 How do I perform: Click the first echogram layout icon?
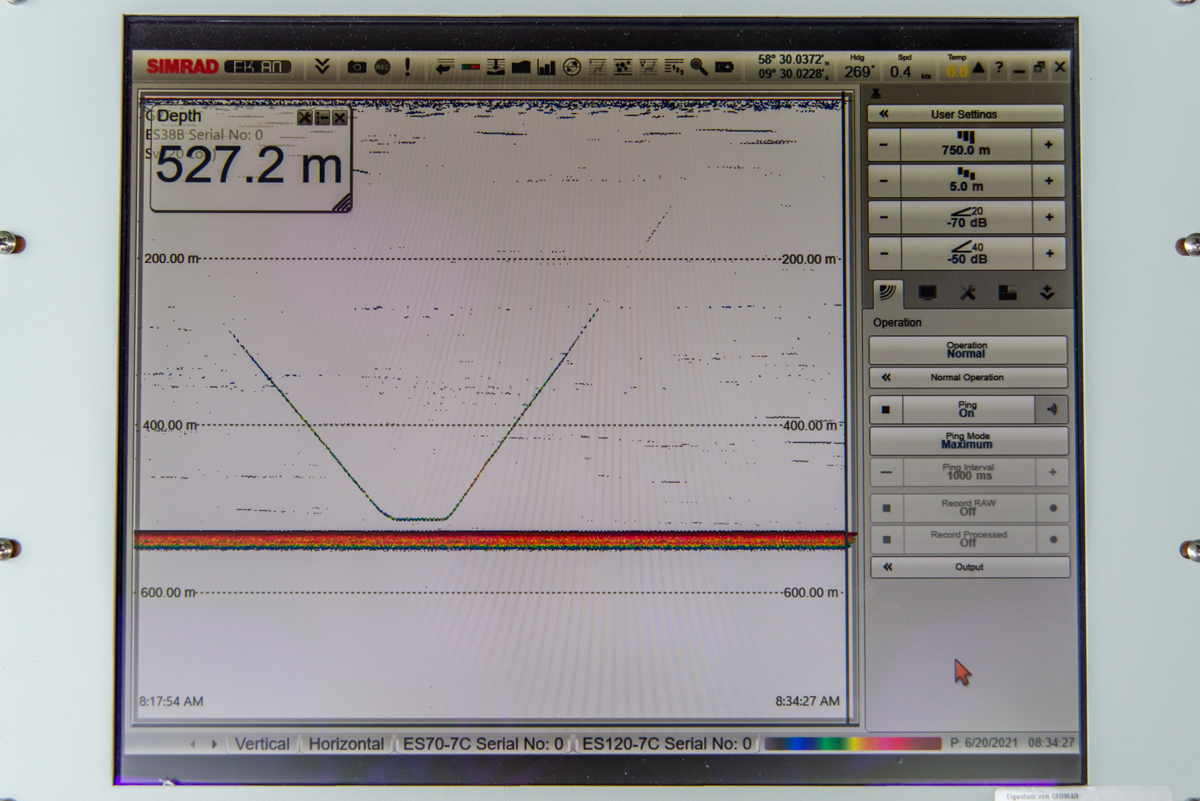598,67
